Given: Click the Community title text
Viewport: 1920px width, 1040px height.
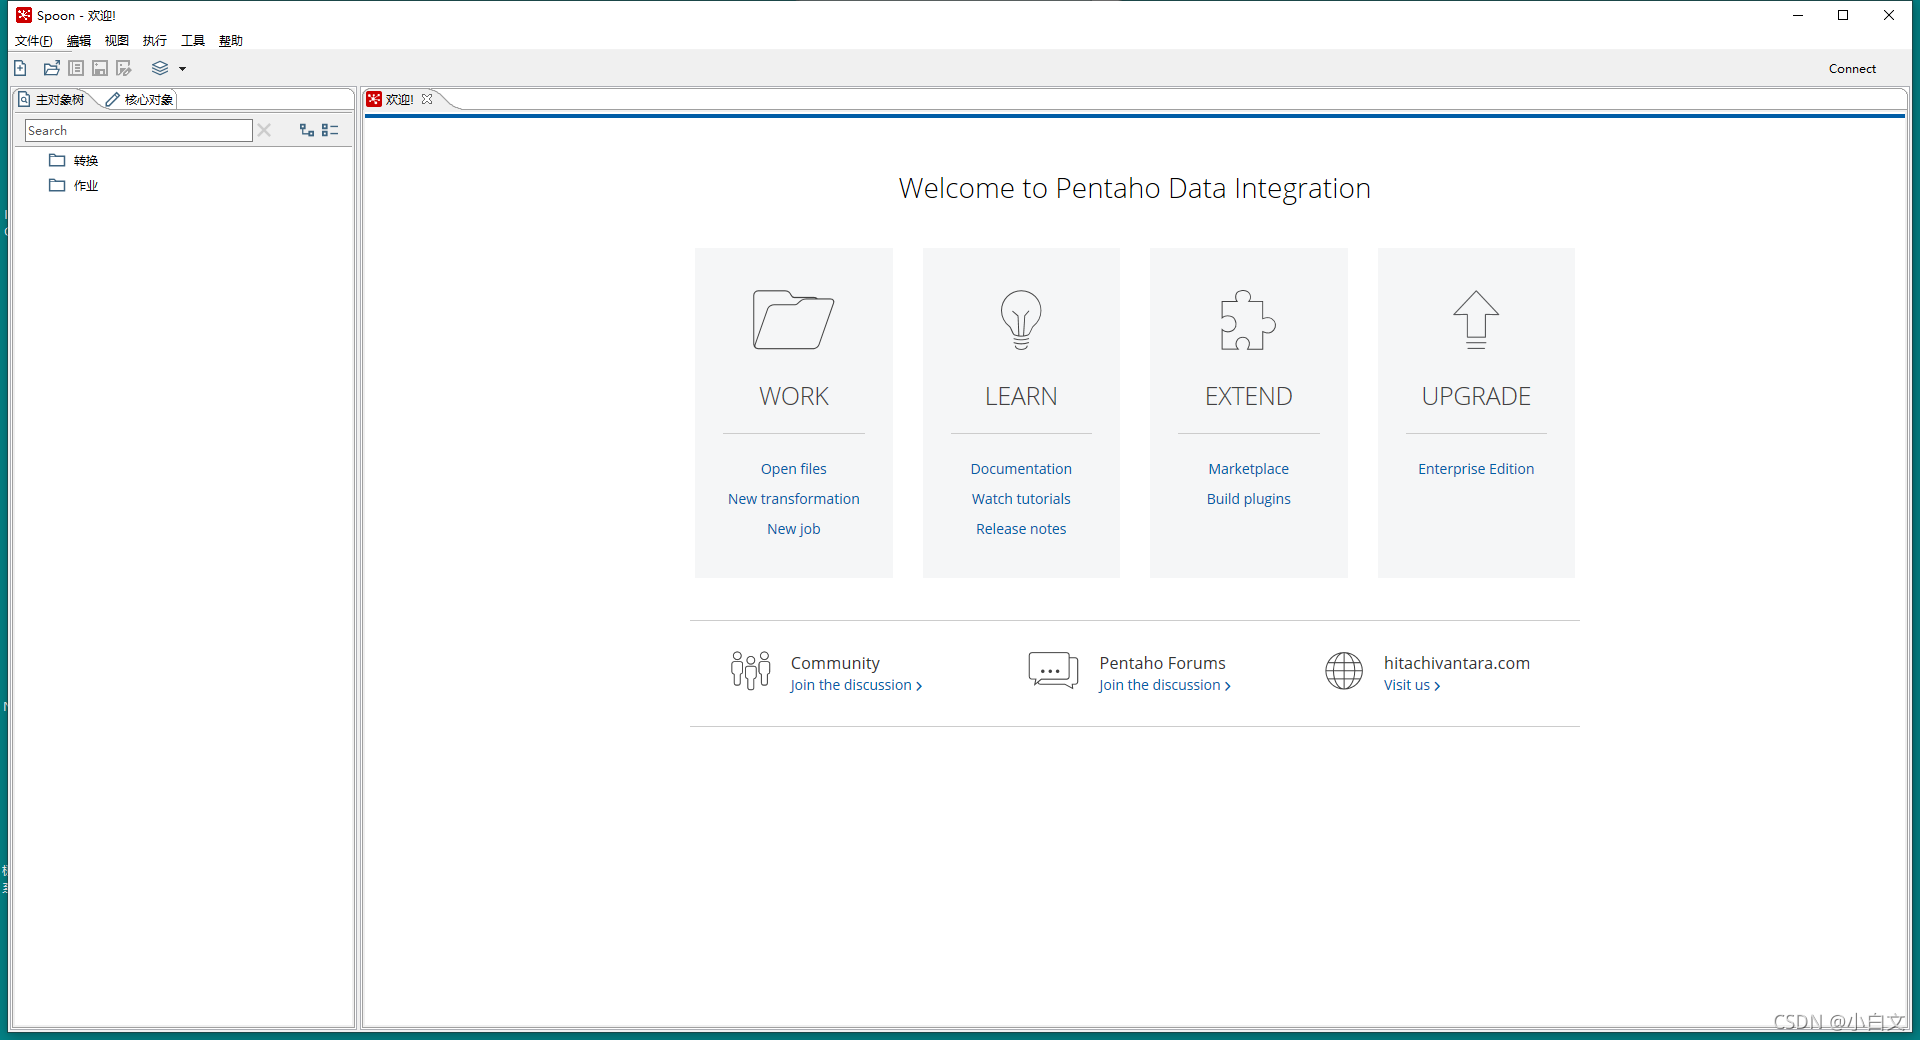Looking at the screenshot, I should [x=835, y=663].
